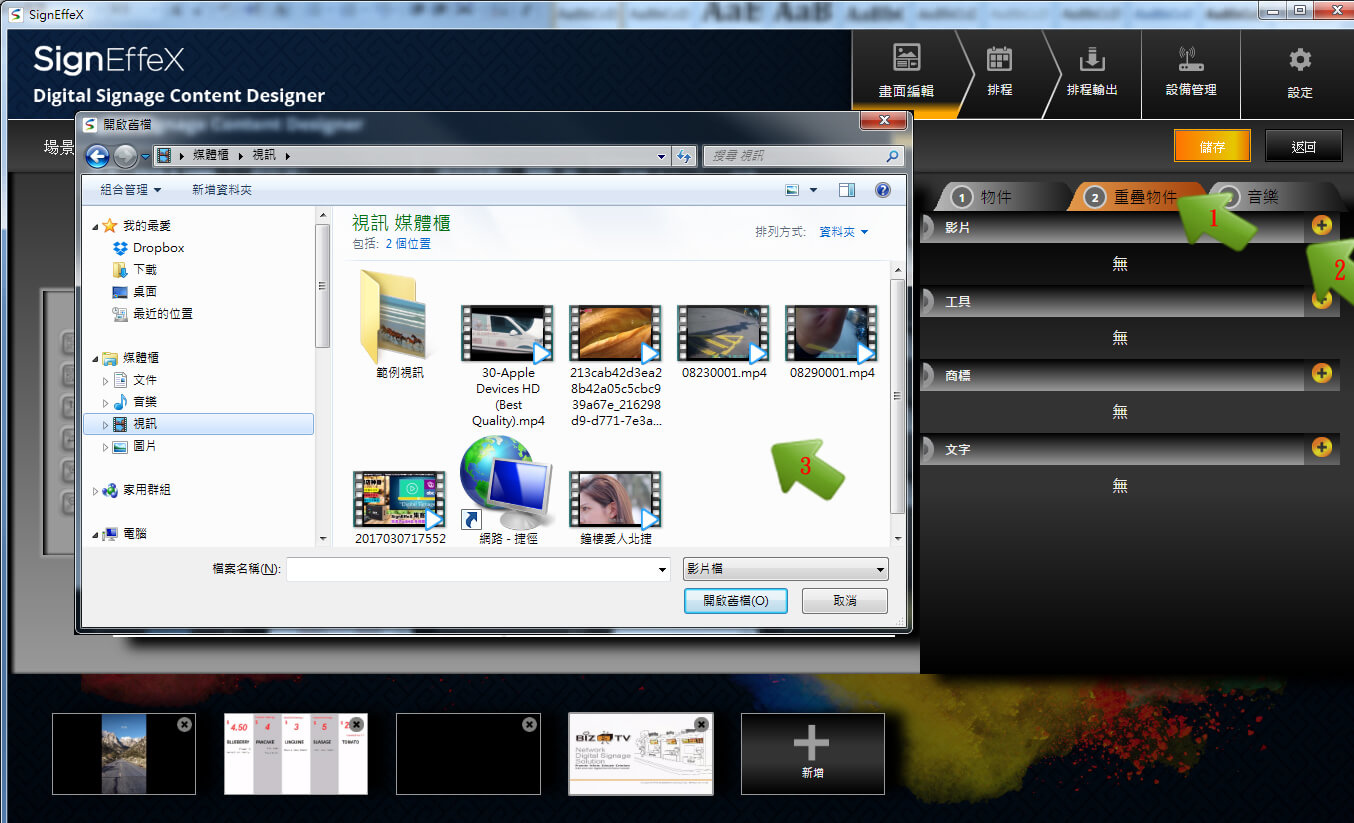Open the 設備管理 device management icon
The width and height of the screenshot is (1354, 823).
pyautogui.click(x=1190, y=60)
